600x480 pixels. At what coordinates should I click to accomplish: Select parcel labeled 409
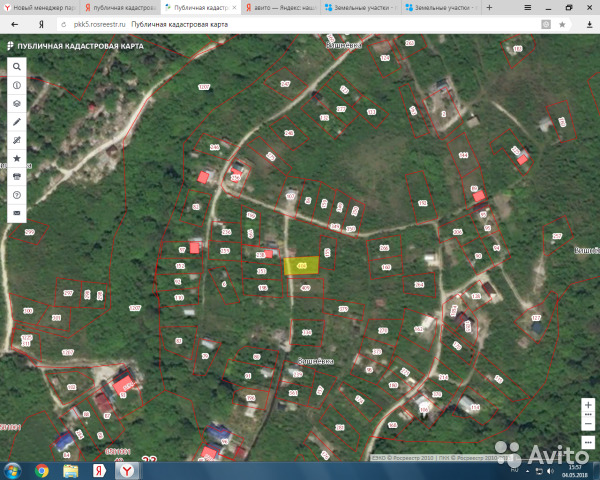pyautogui.click(x=305, y=288)
